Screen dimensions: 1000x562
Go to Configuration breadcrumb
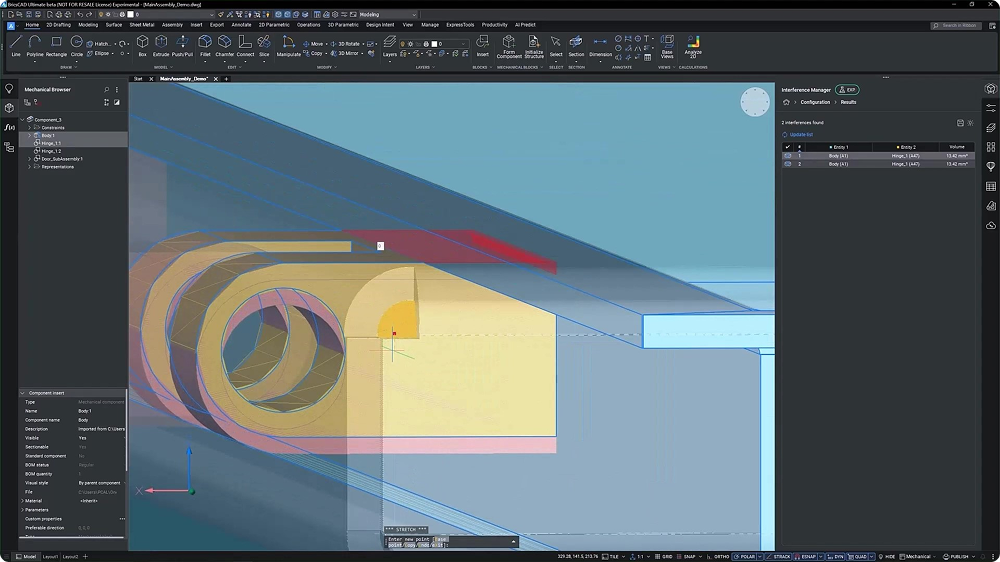pos(815,102)
